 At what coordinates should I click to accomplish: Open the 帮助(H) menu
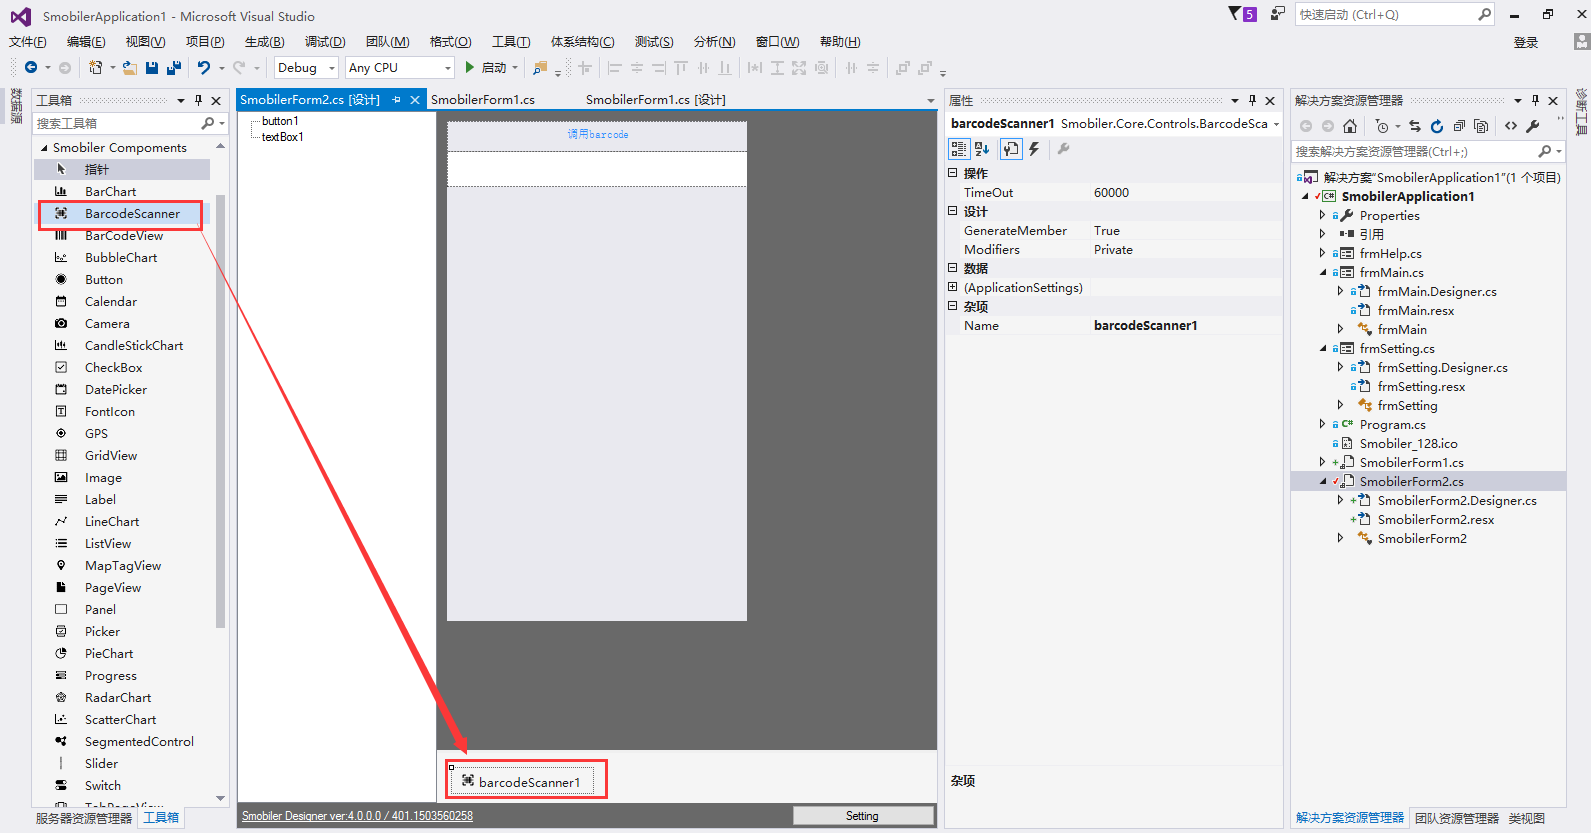(840, 41)
